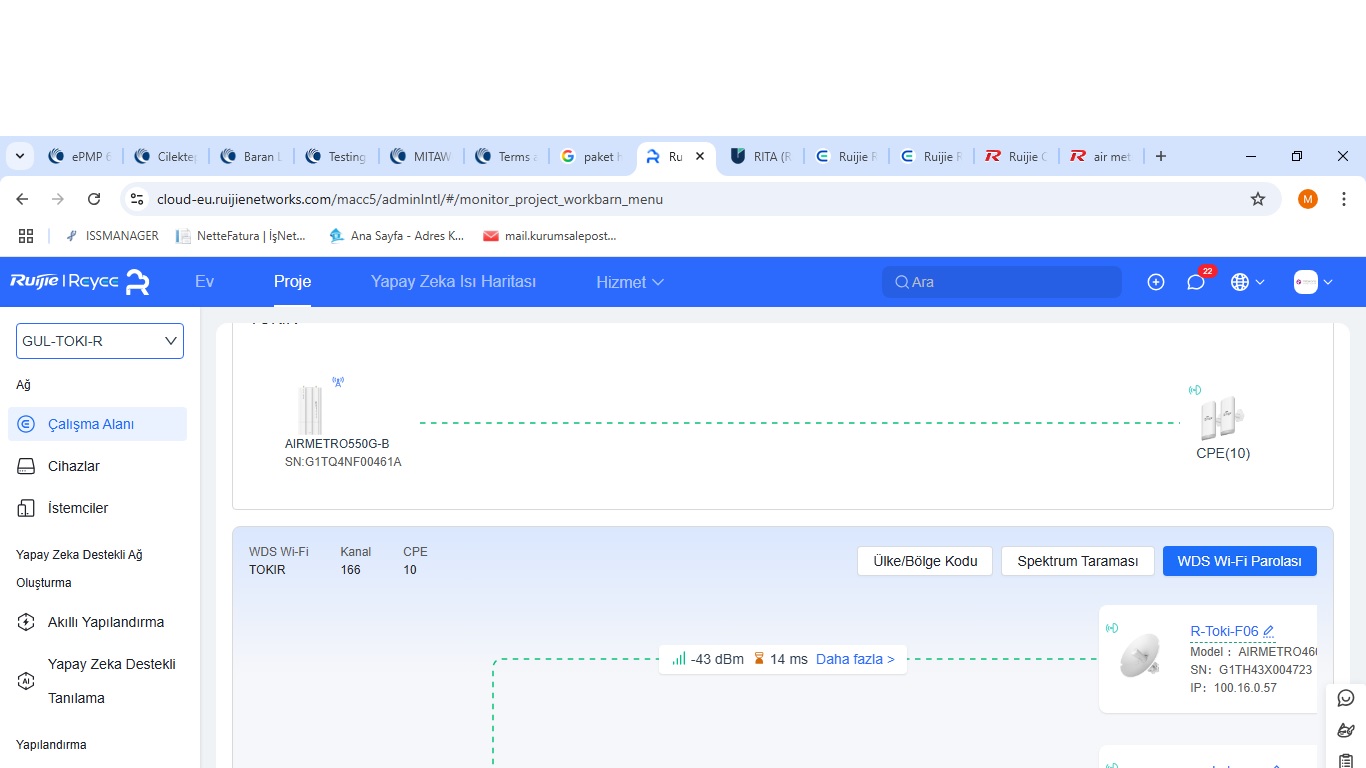
Task: Open a new browser tab
Action: (x=1161, y=157)
